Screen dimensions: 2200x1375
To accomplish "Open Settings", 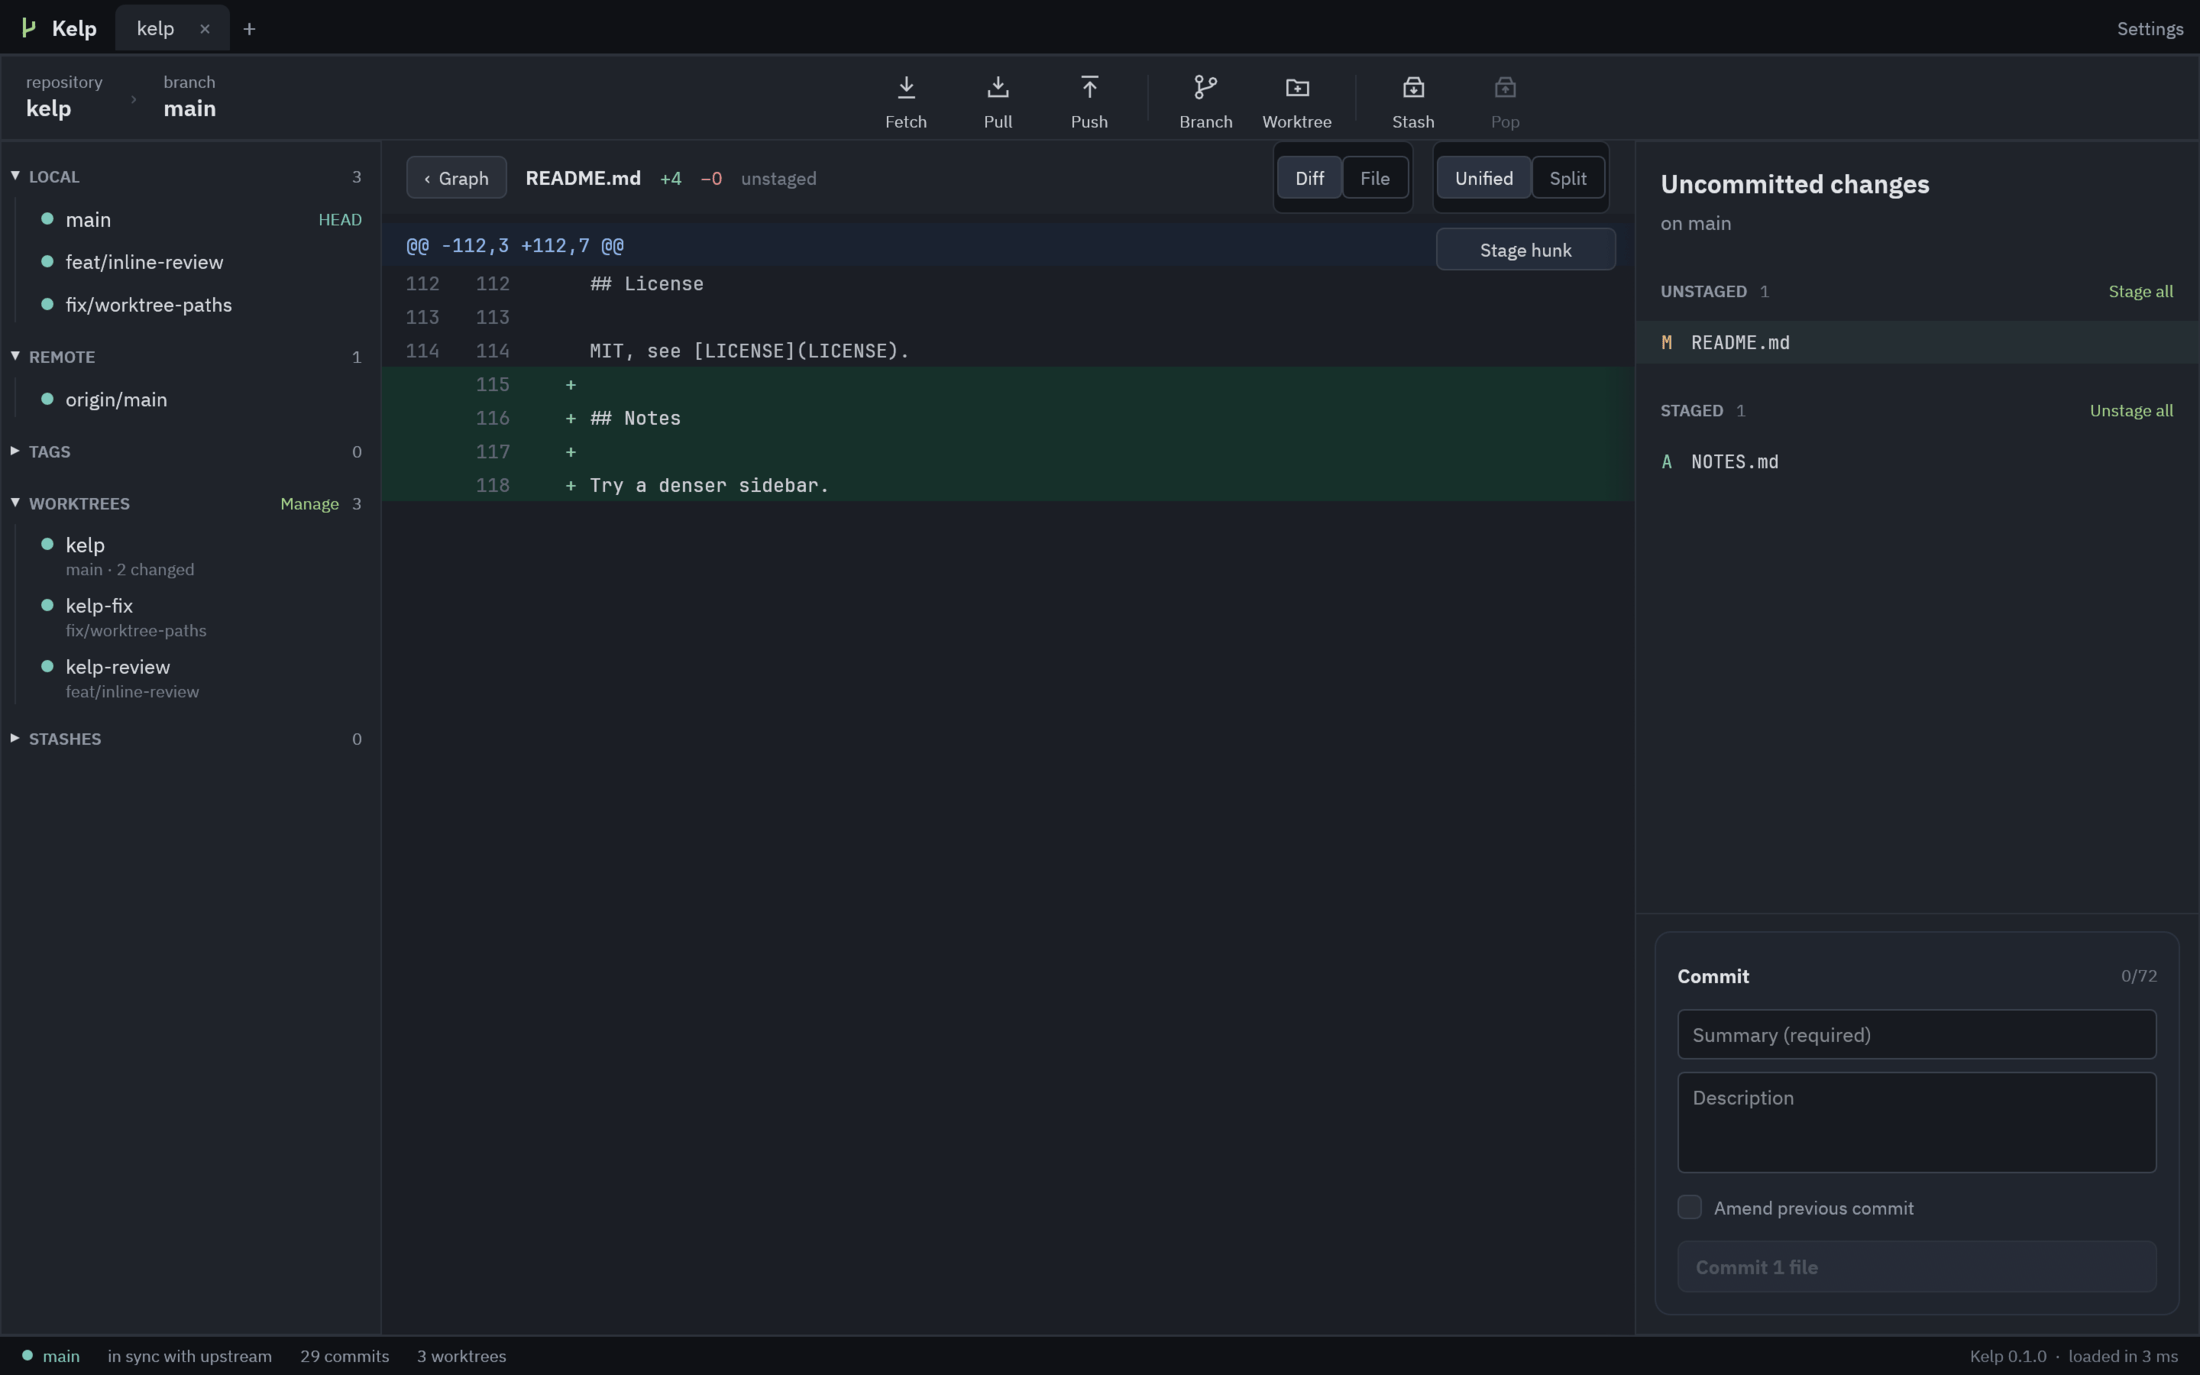I will [x=2149, y=29].
